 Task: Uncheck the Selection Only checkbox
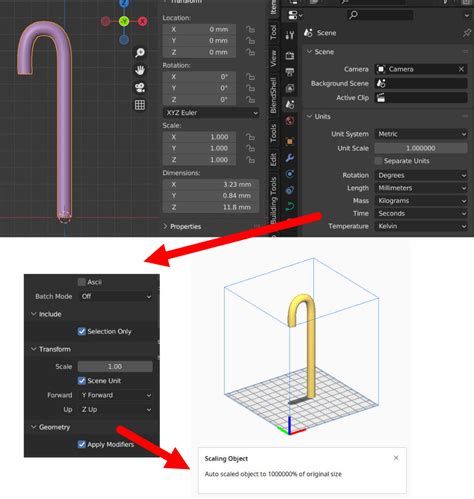[82, 331]
